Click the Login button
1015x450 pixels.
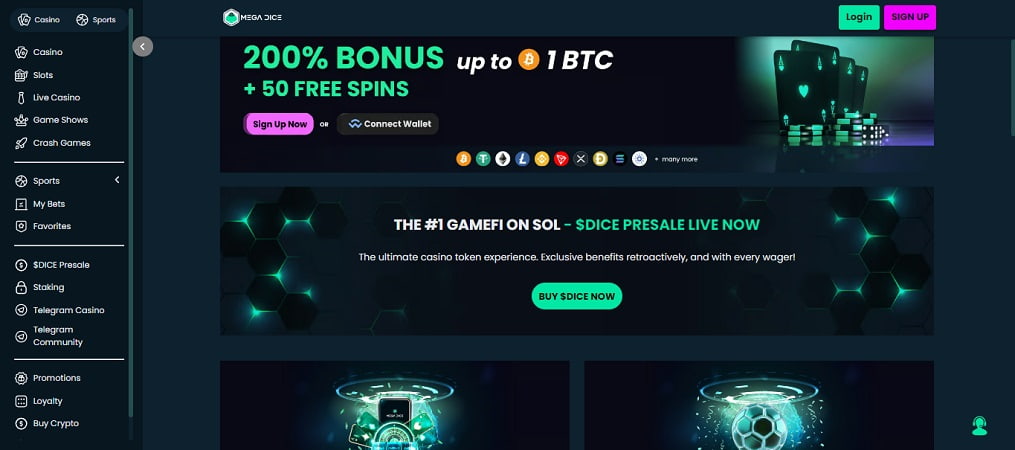pos(859,17)
